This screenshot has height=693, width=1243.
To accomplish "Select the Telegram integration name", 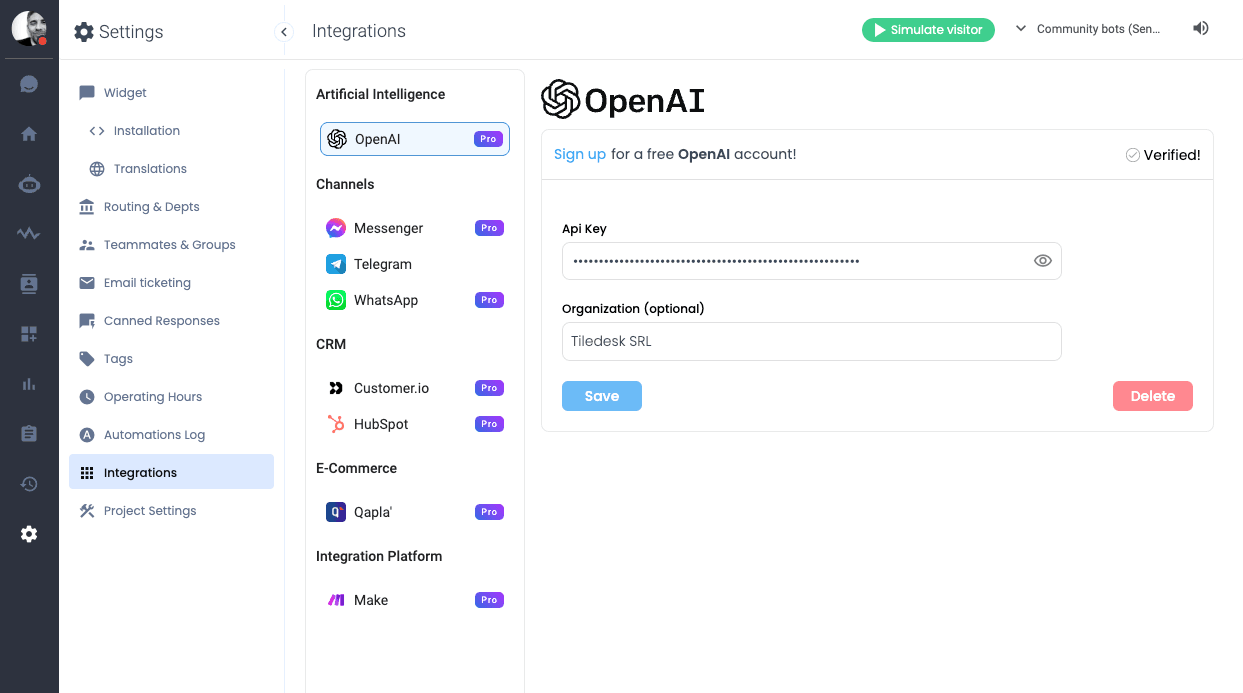I will tap(383, 264).
